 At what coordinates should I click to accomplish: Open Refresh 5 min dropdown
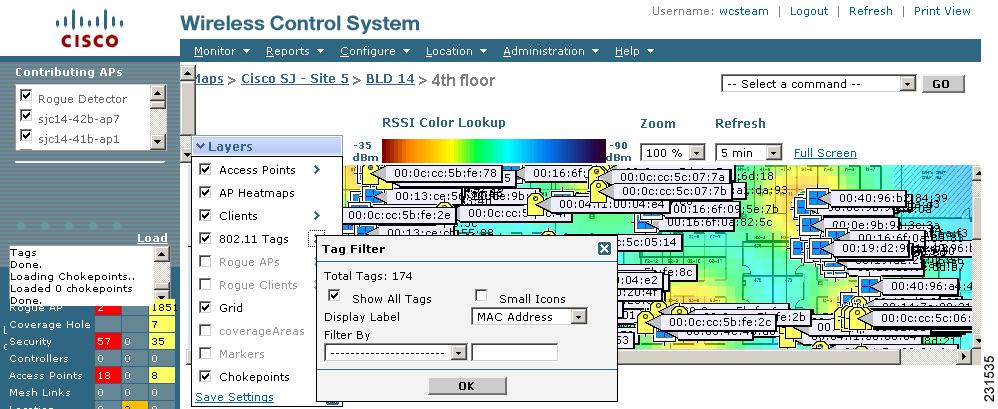click(x=773, y=153)
